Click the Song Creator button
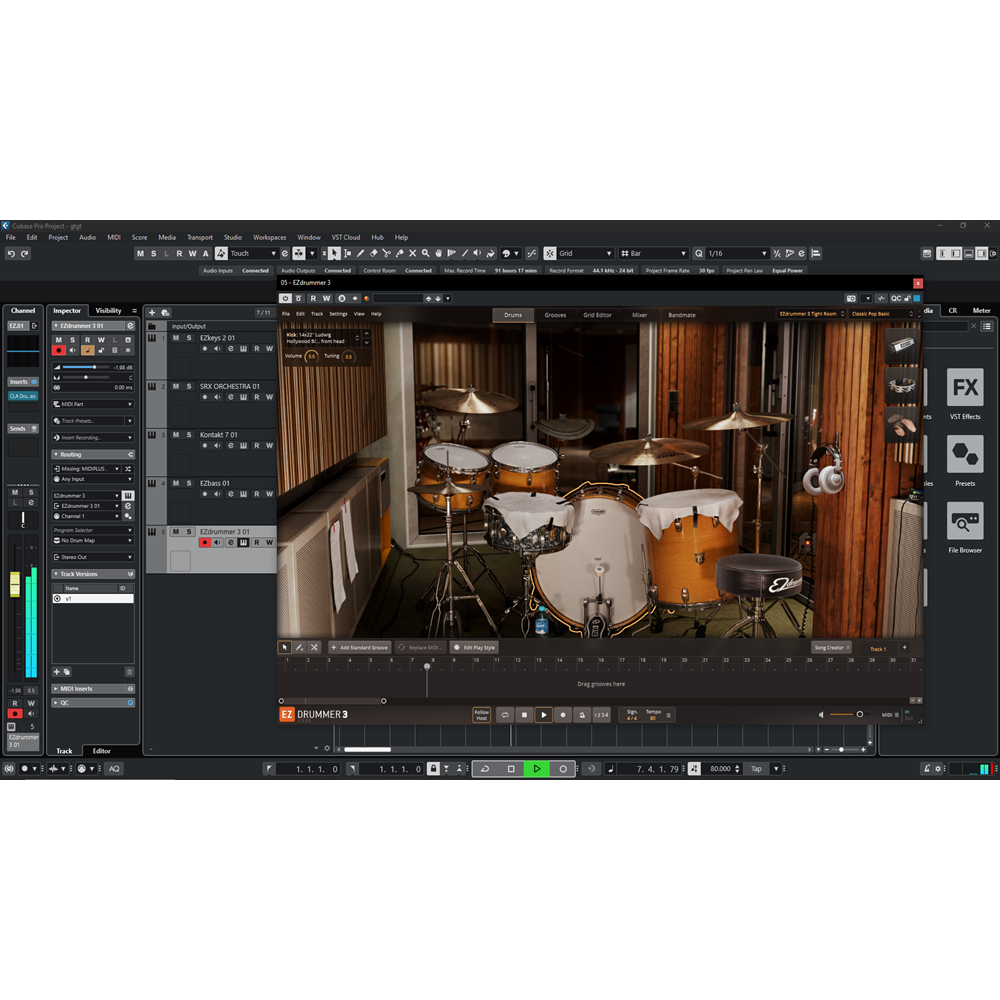This screenshot has height=1000, width=1000. pos(832,647)
